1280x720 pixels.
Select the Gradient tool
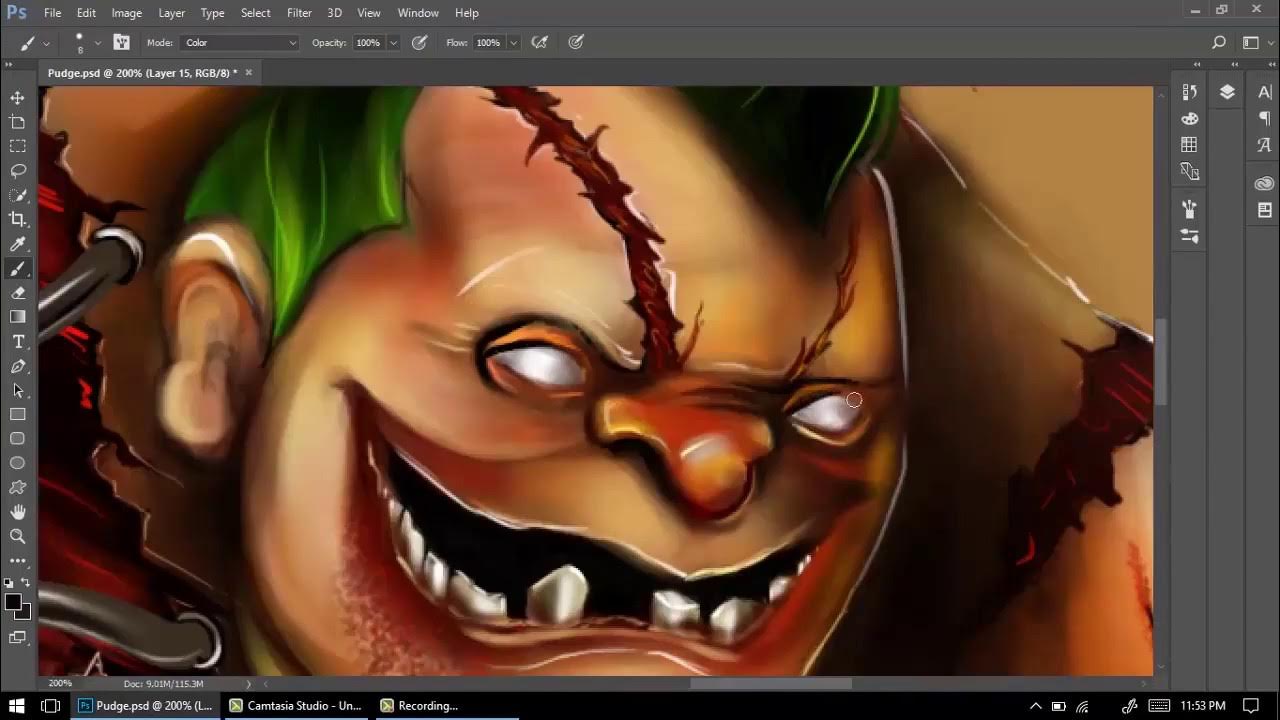[x=17, y=317]
